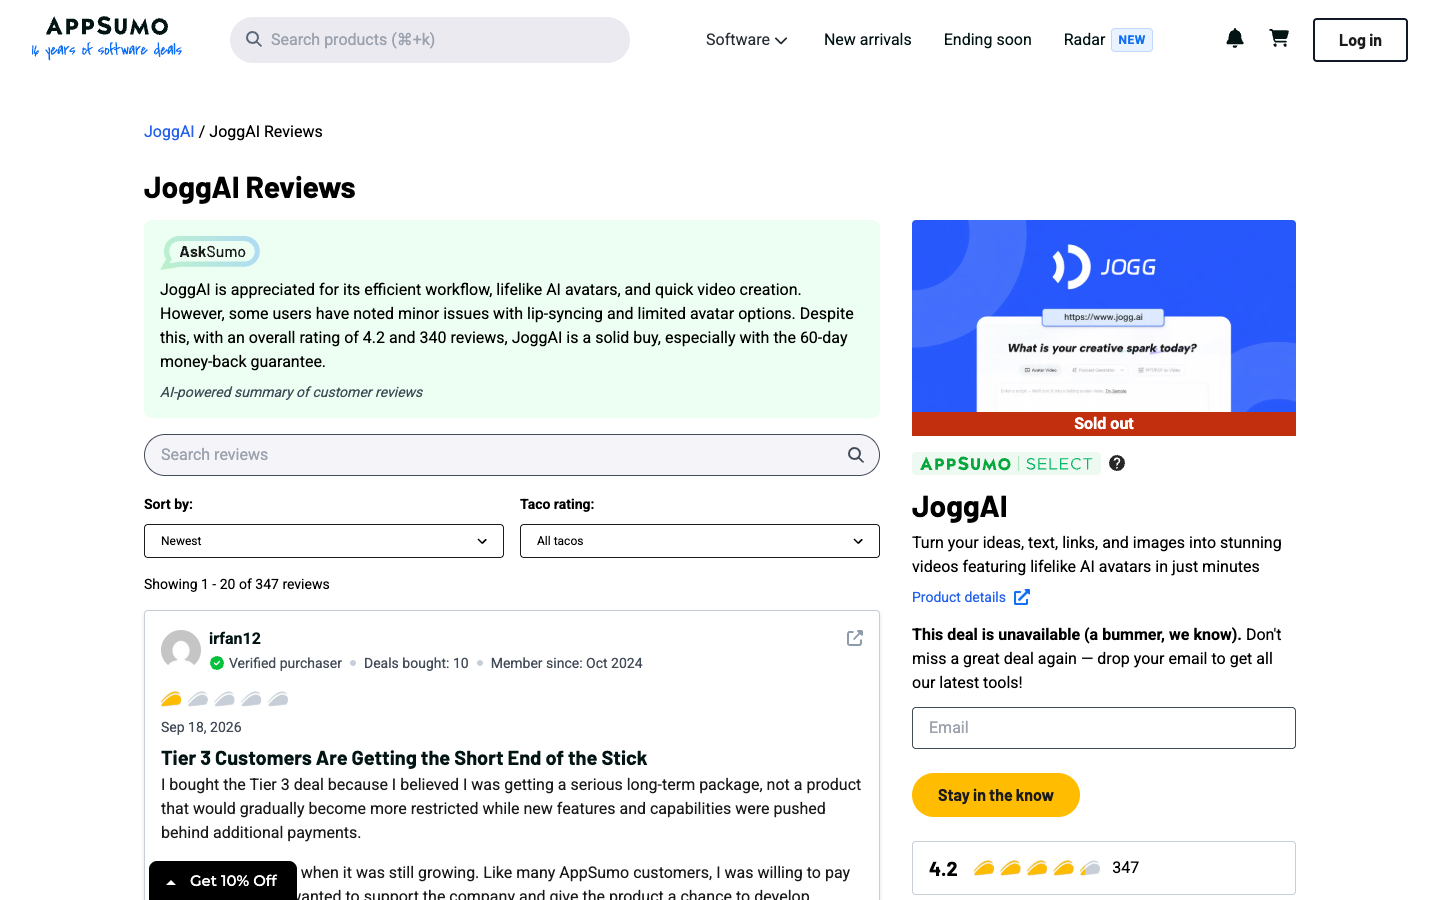Click 'Member since: Oct 2024' text
The width and height of the screenshot is (1440, 900).
567,663
